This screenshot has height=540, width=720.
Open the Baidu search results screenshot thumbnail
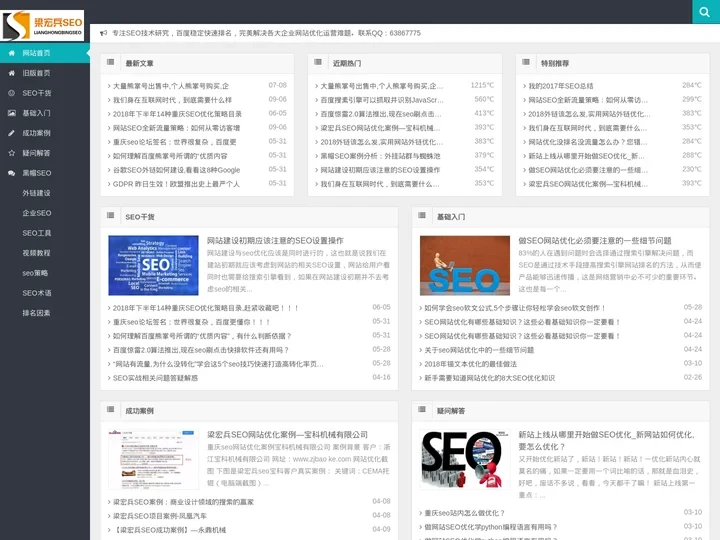tap(153, 459)
